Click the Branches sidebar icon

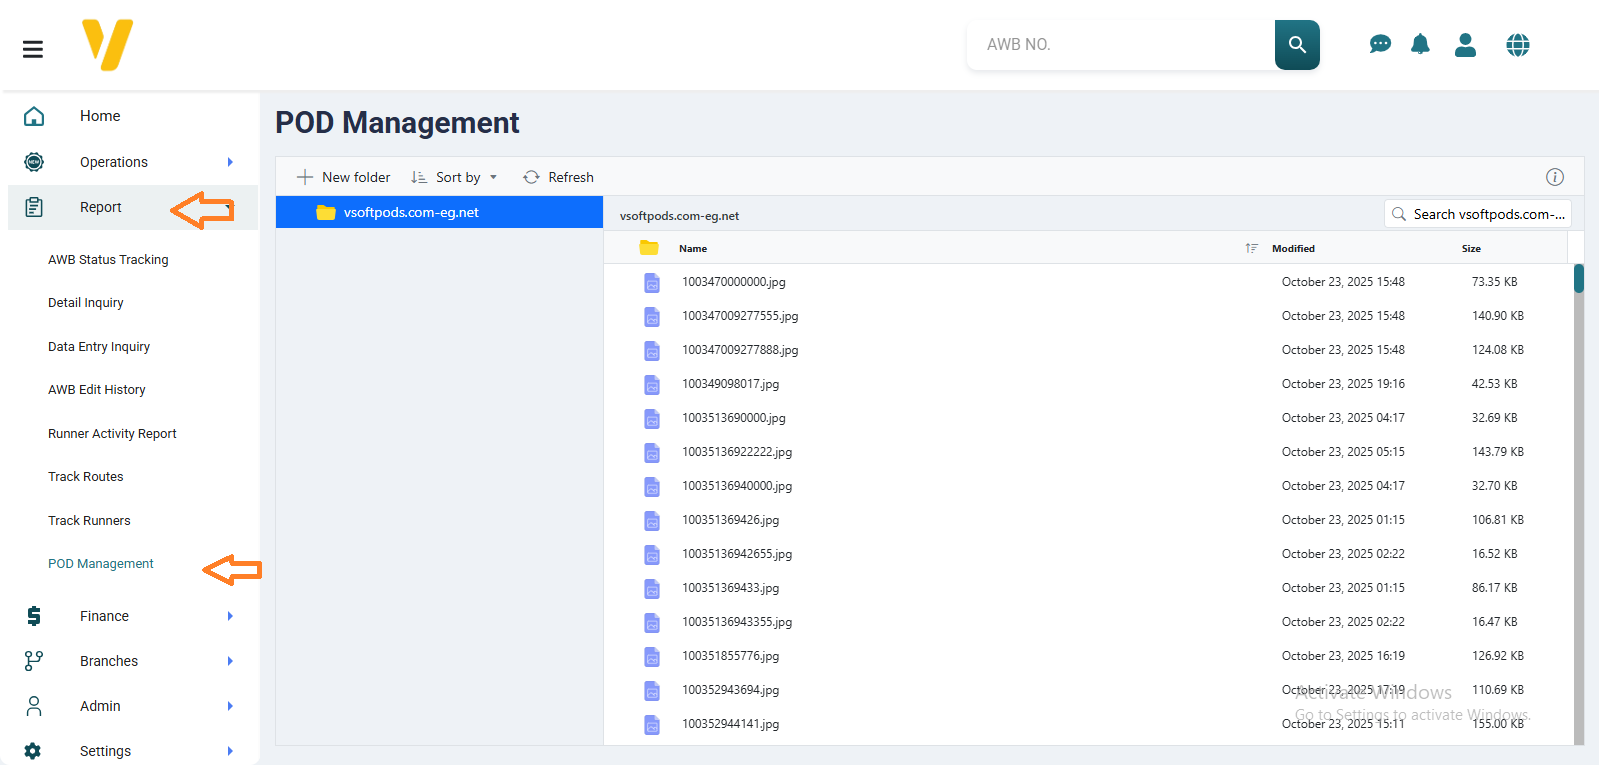coord(34,661)
